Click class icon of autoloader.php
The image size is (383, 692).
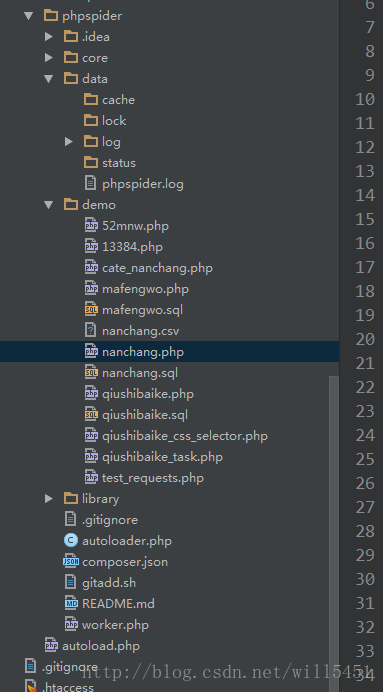click(x=71, y=541)
